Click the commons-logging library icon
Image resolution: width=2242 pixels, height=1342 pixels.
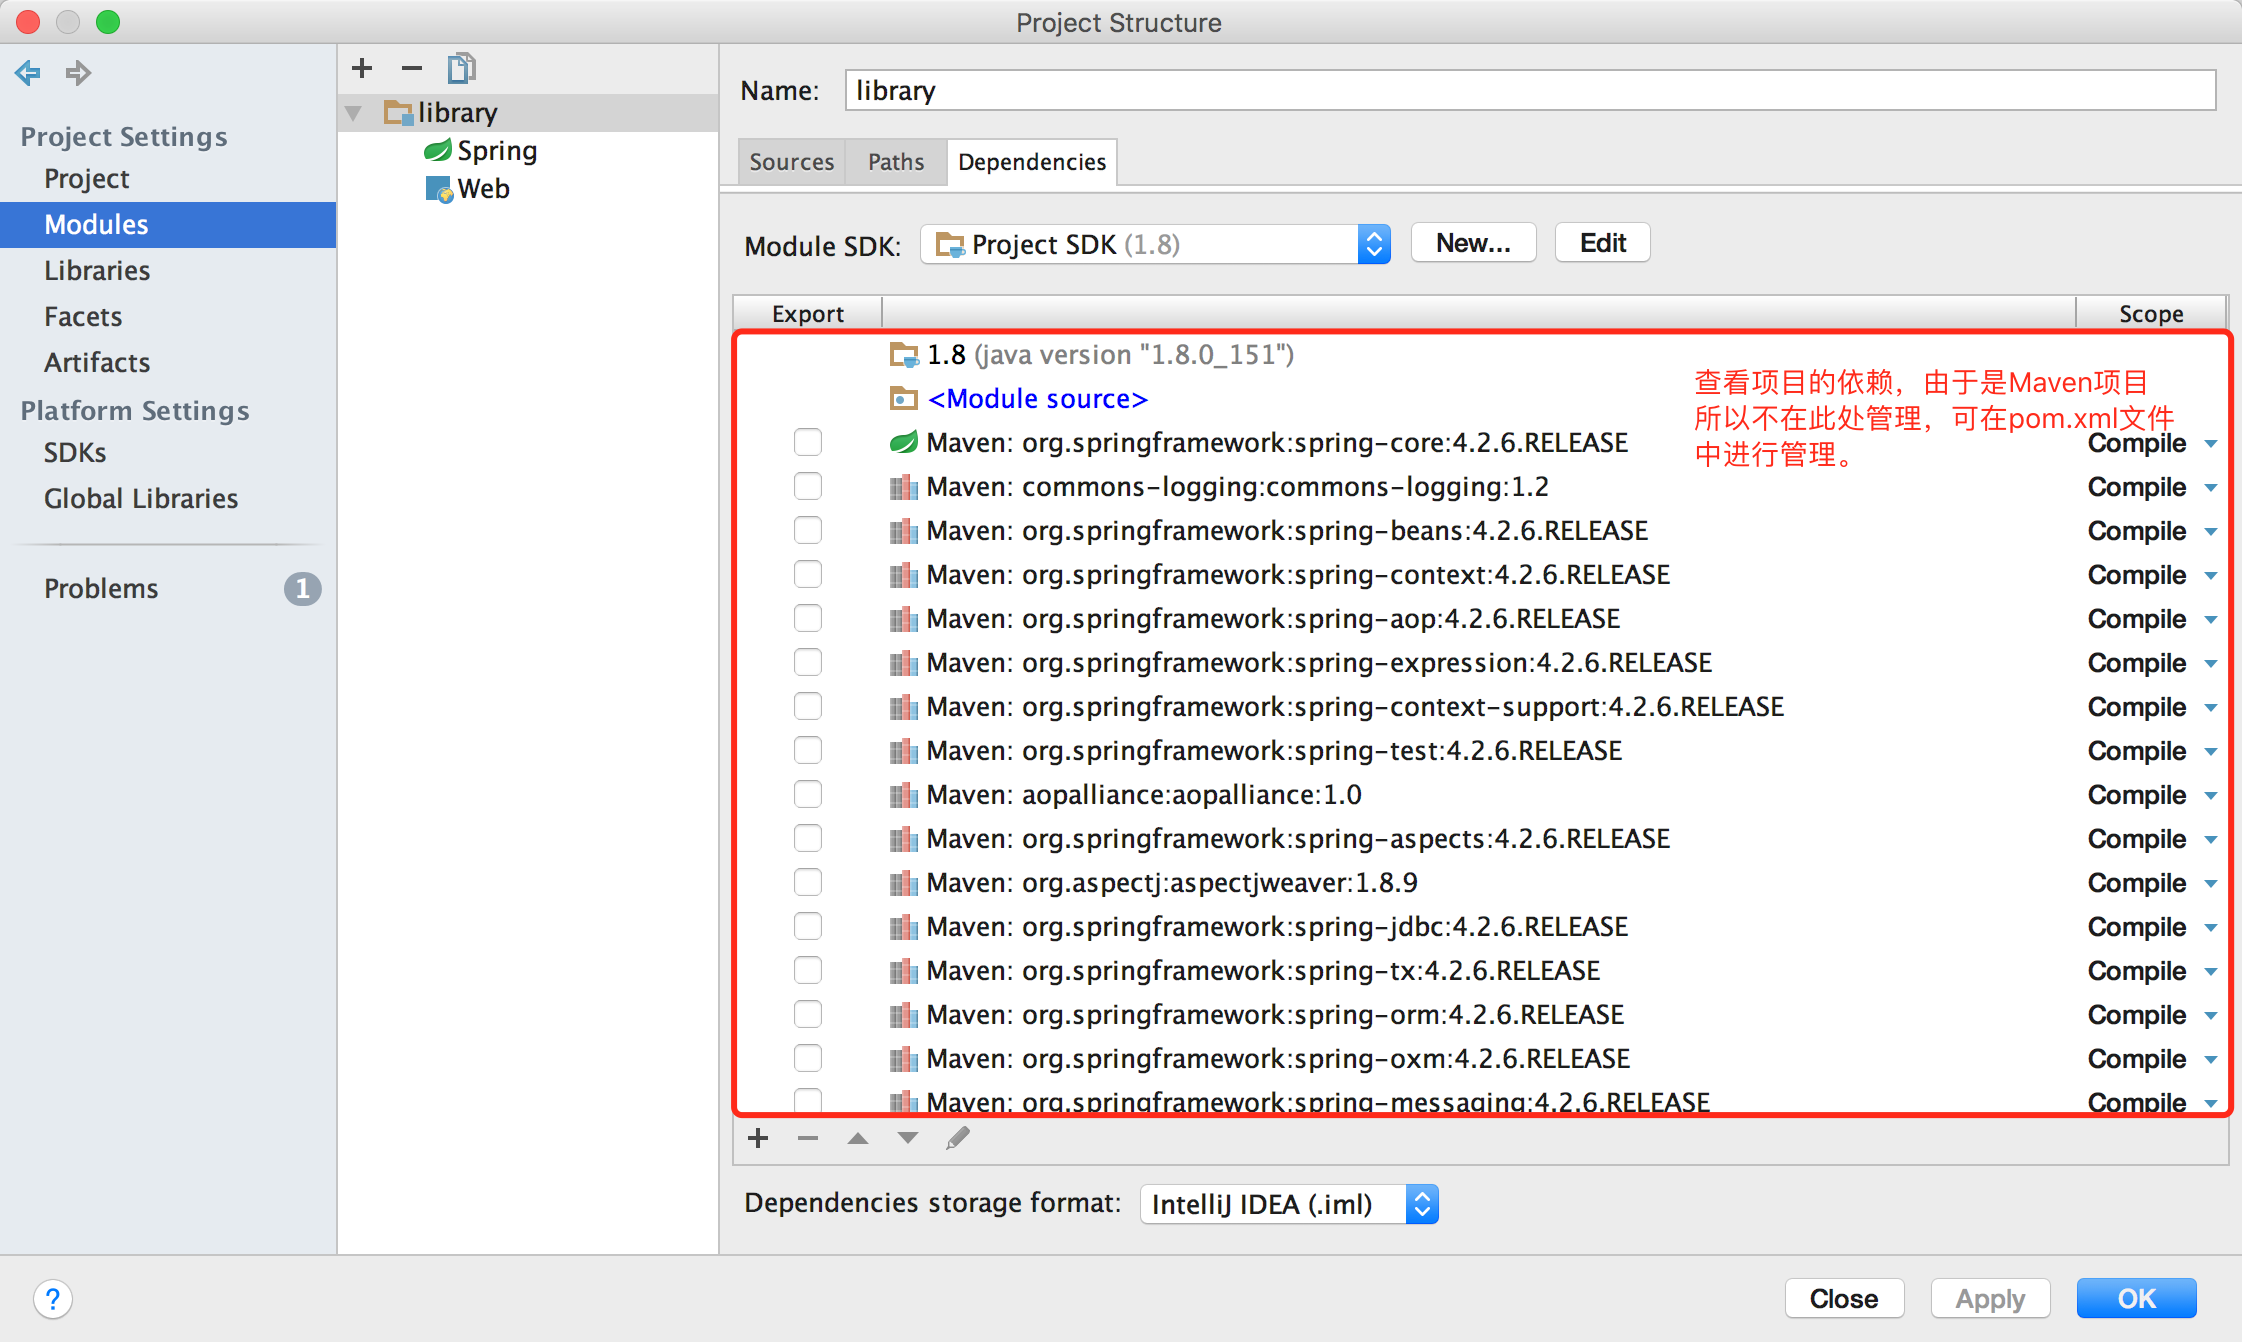(x=904, y=487)
